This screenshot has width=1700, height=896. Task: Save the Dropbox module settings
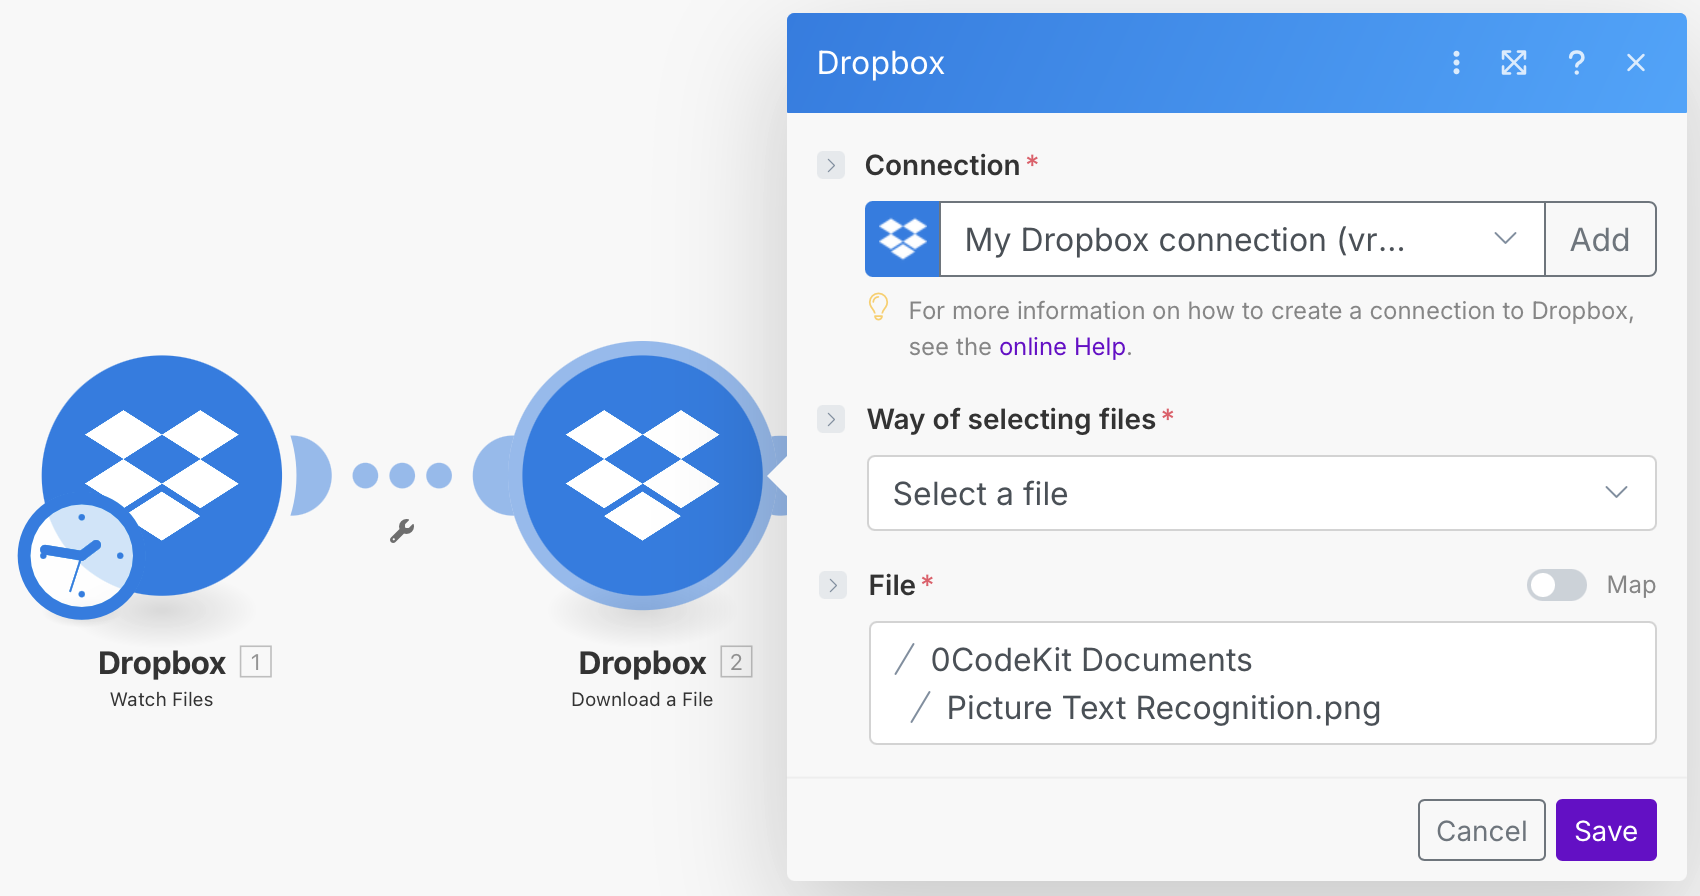pyautogui.click(x=1606, y=830)
